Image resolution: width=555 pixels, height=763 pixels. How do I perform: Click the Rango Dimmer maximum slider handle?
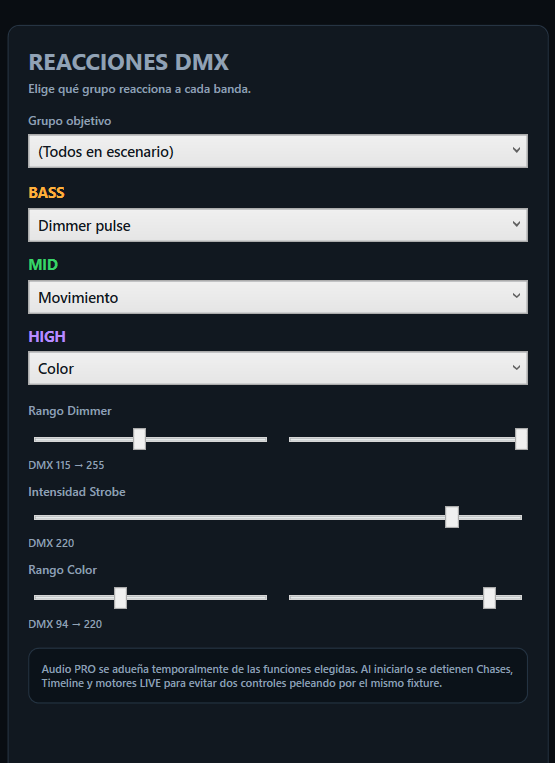tap(521, 439)
